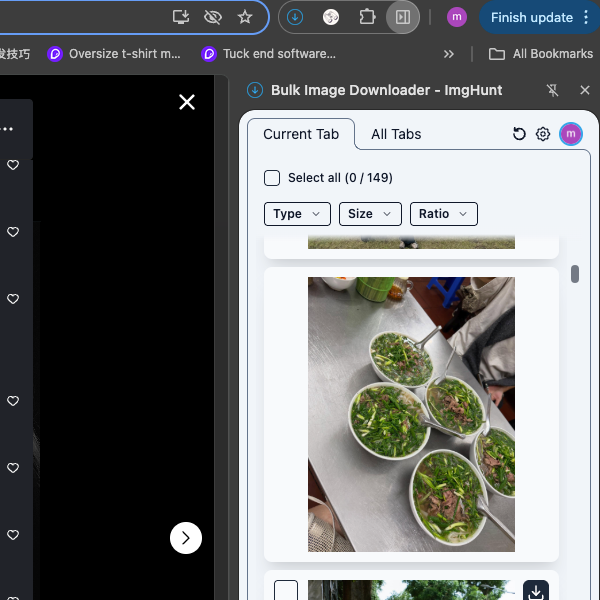This screenshot has width=600, height=600.
Task: Open ImgHunt user account avatar
Action: (x=571, y=134)
